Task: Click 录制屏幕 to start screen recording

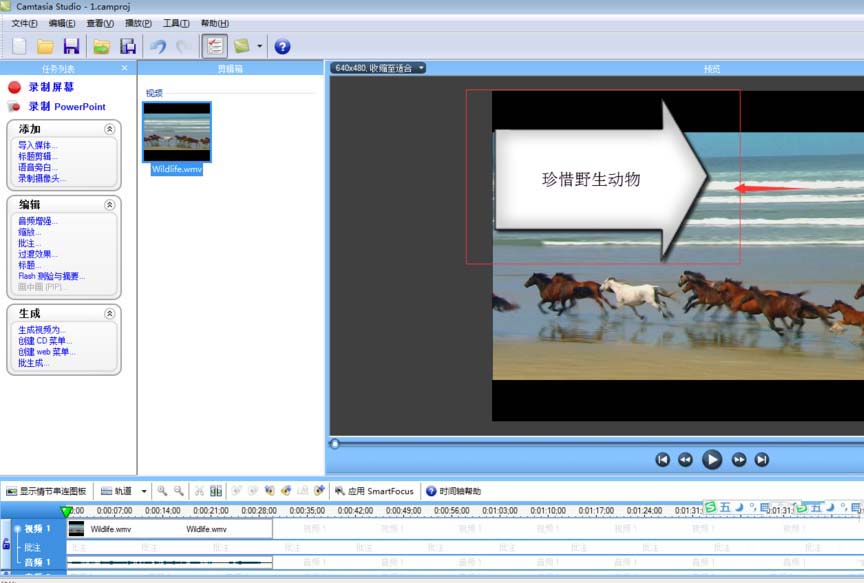Action: (50, 87)
